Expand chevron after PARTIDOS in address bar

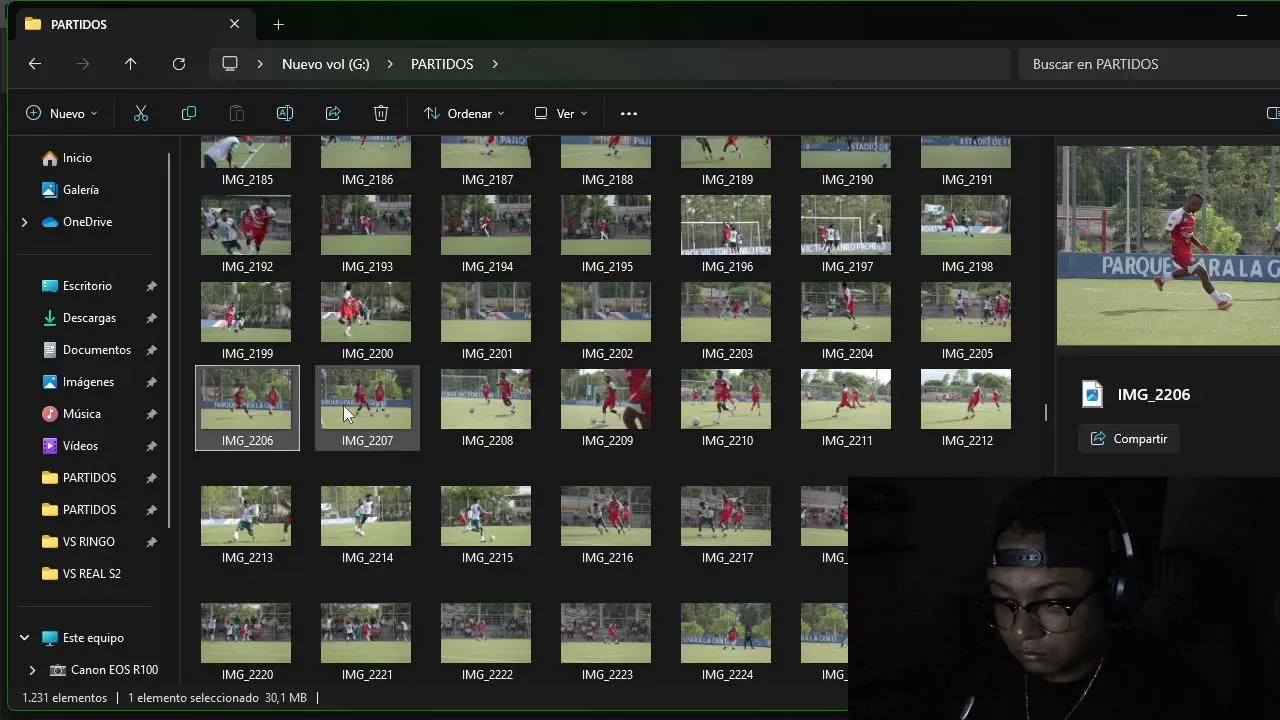(x=495, y=64)
